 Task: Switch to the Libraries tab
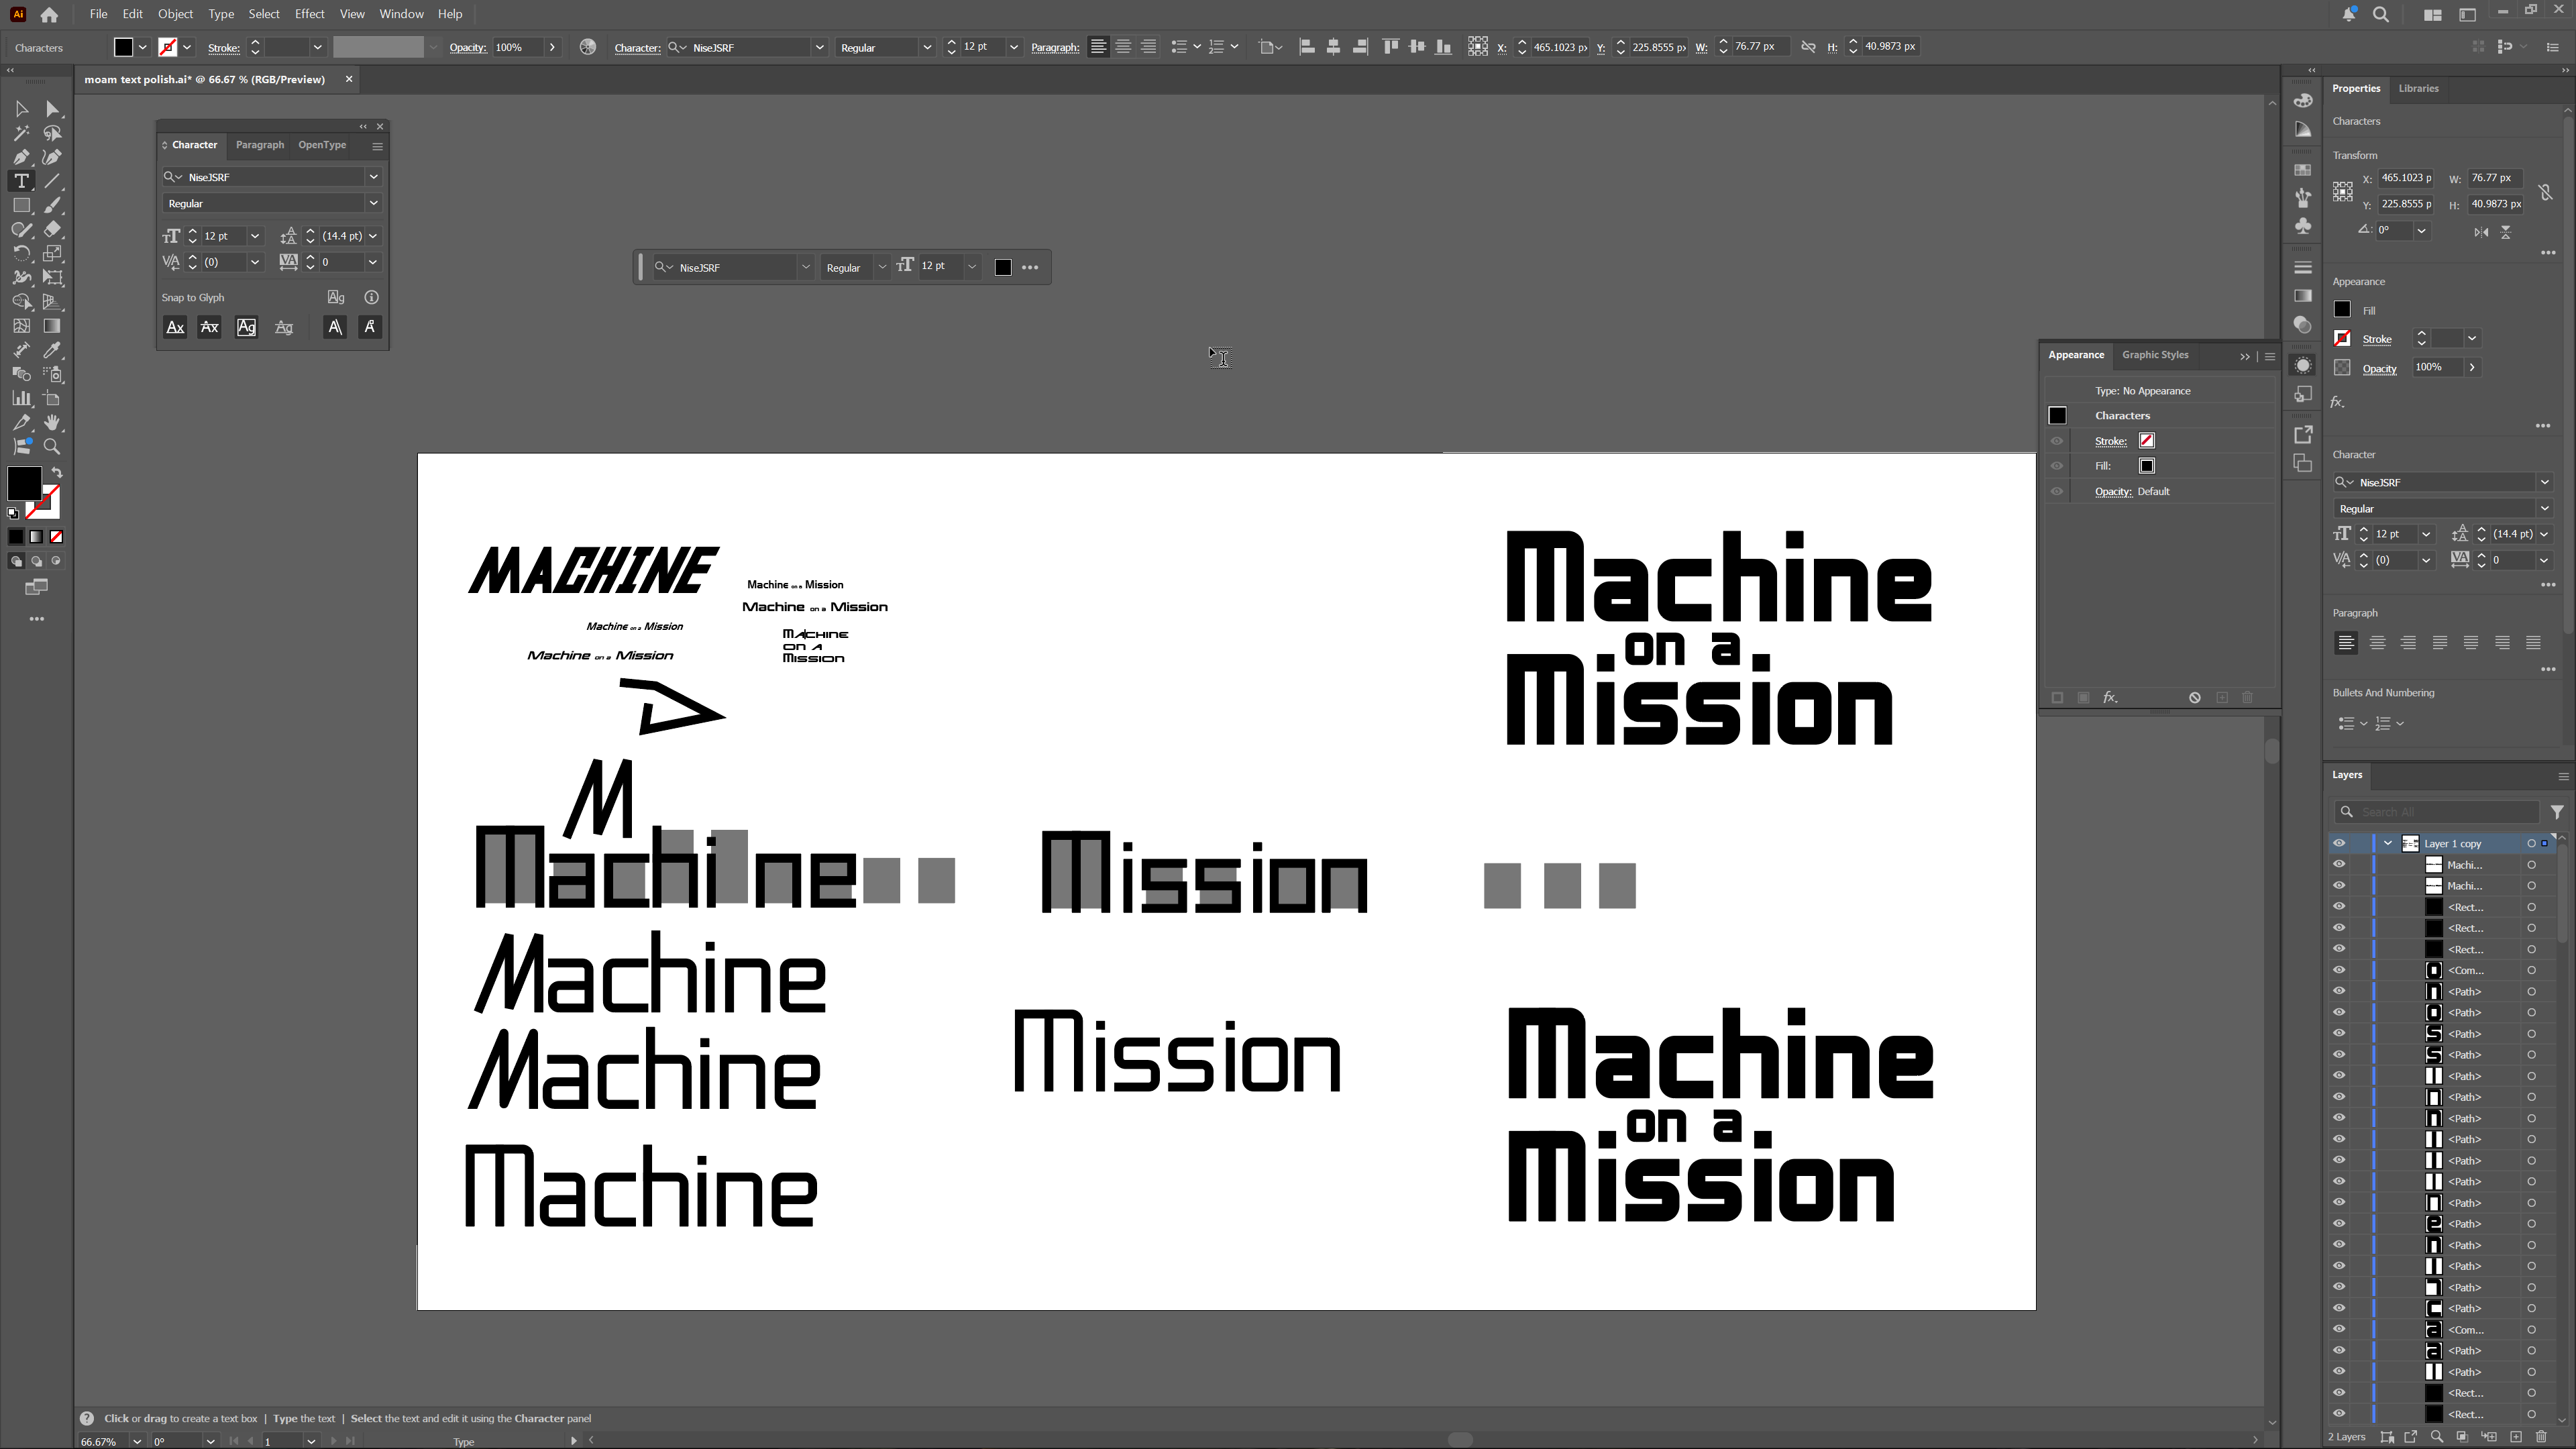click(x=2418, y=88)
